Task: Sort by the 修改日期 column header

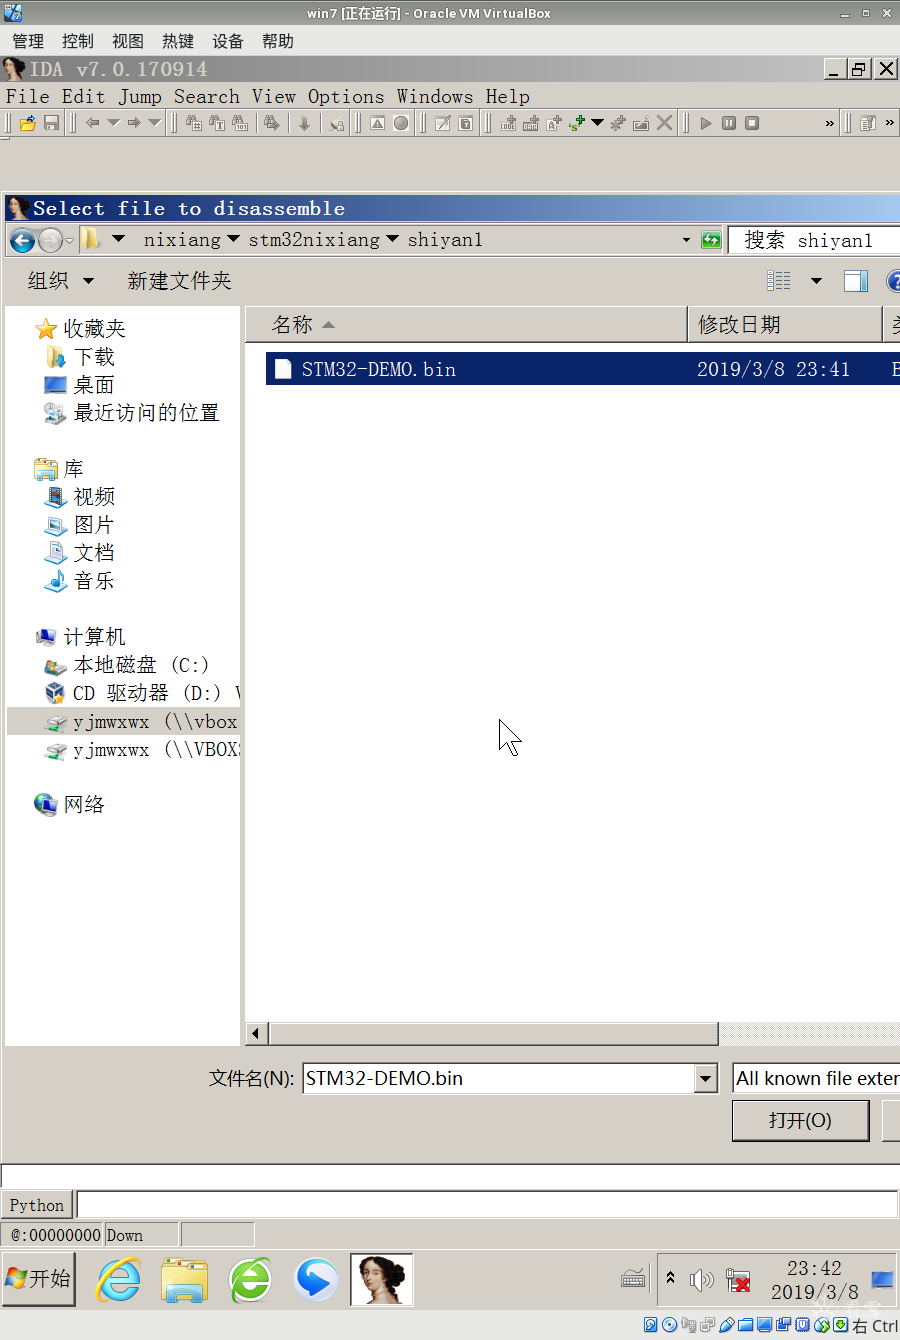Action: [x=785, y=325]
